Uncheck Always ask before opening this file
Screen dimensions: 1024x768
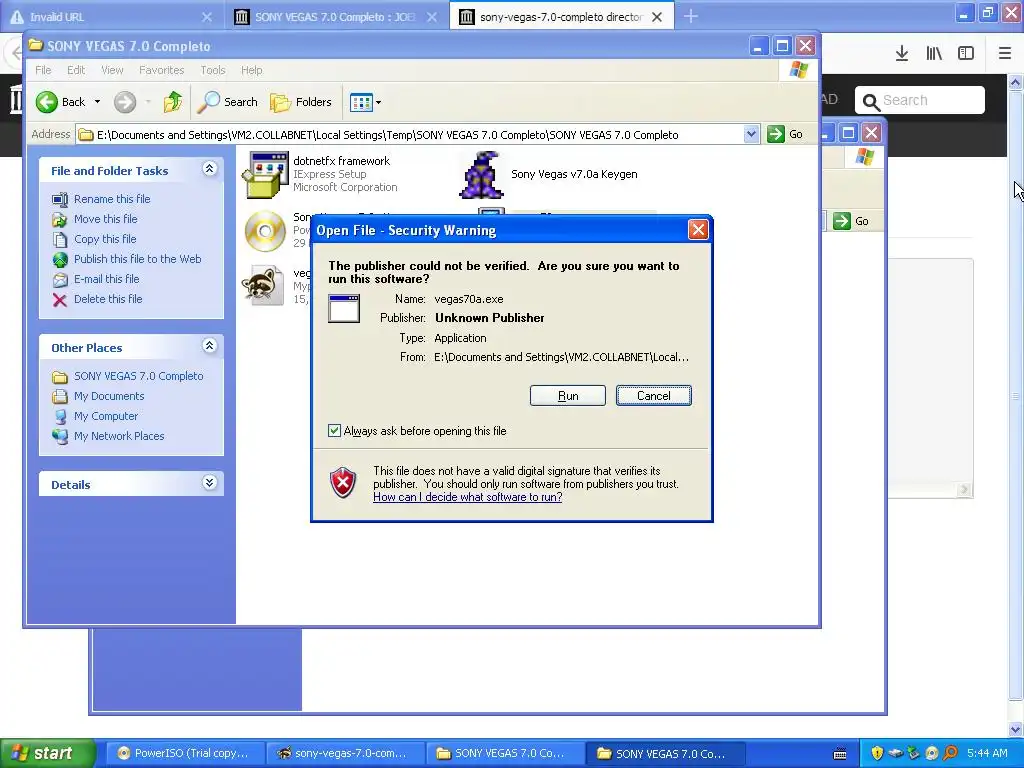(334, 430)
